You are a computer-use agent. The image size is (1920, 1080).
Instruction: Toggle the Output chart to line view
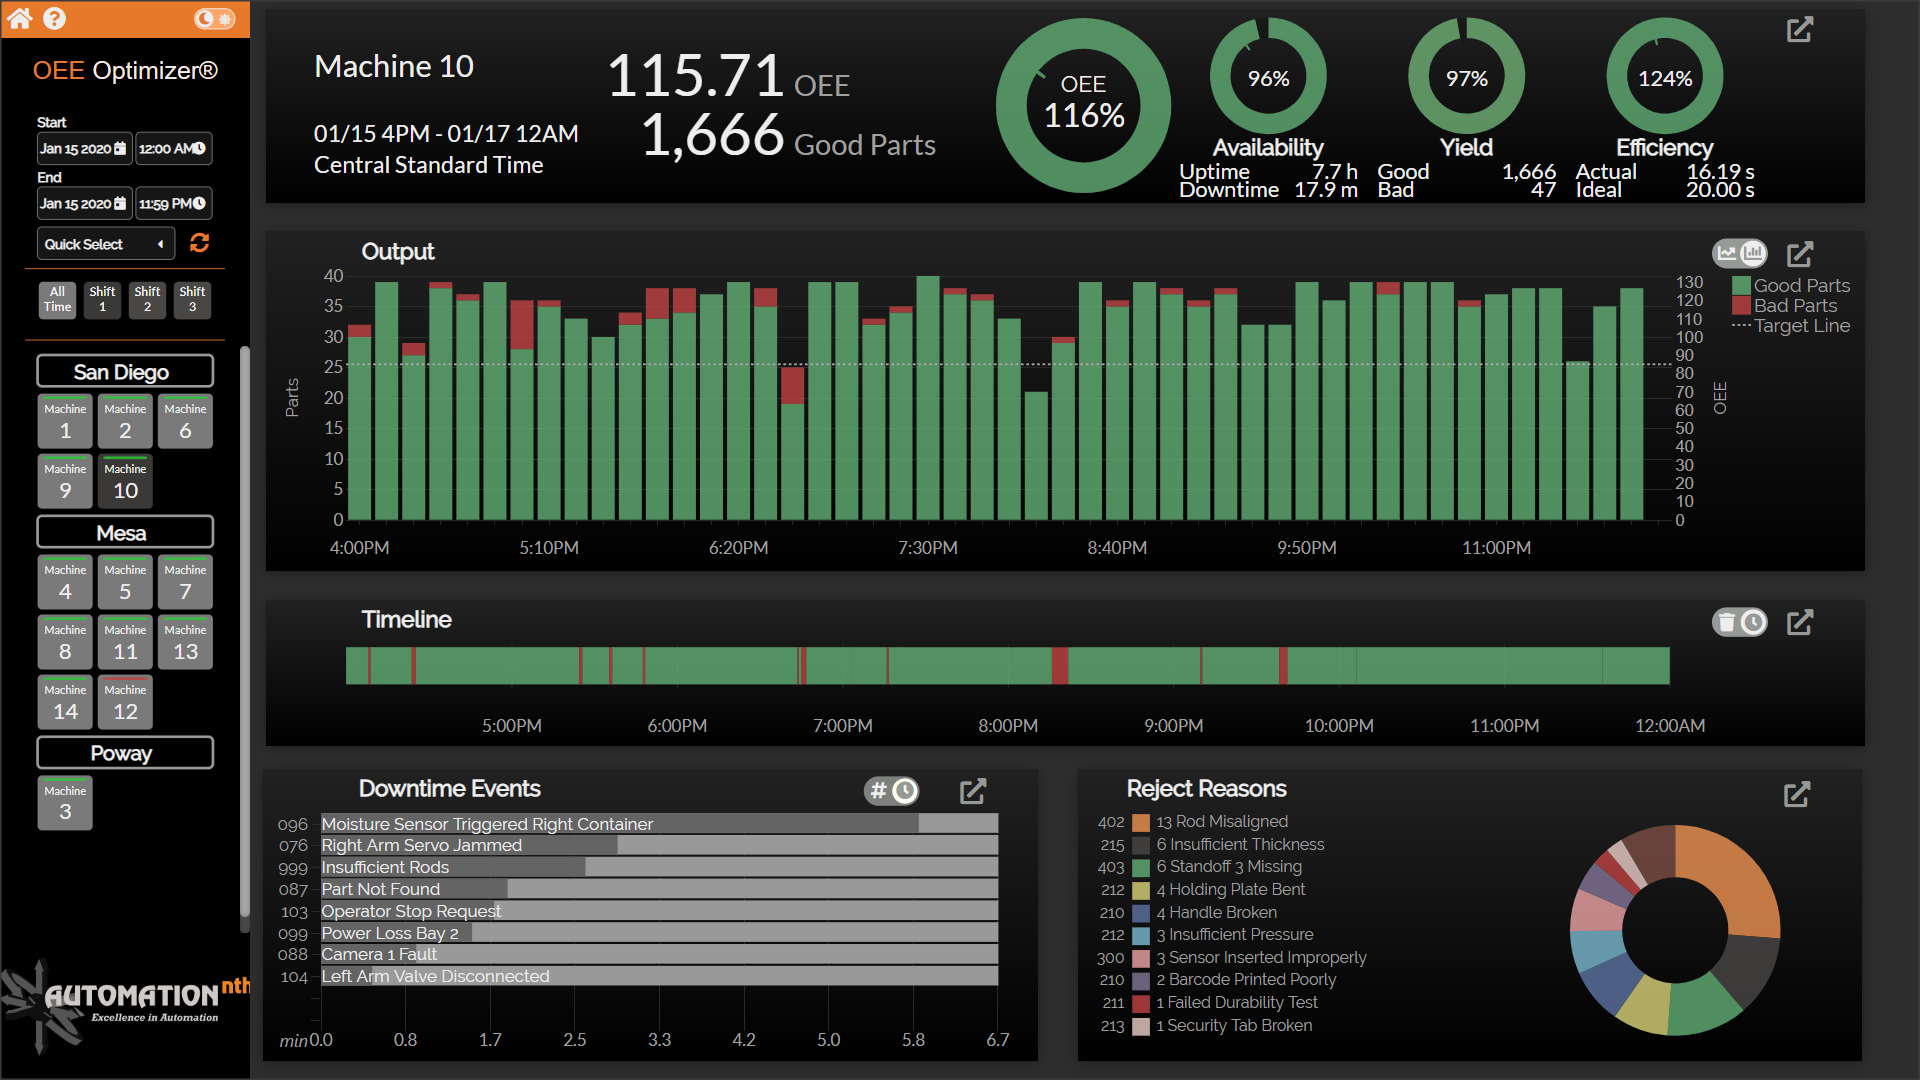click(x=1729, y=254)
